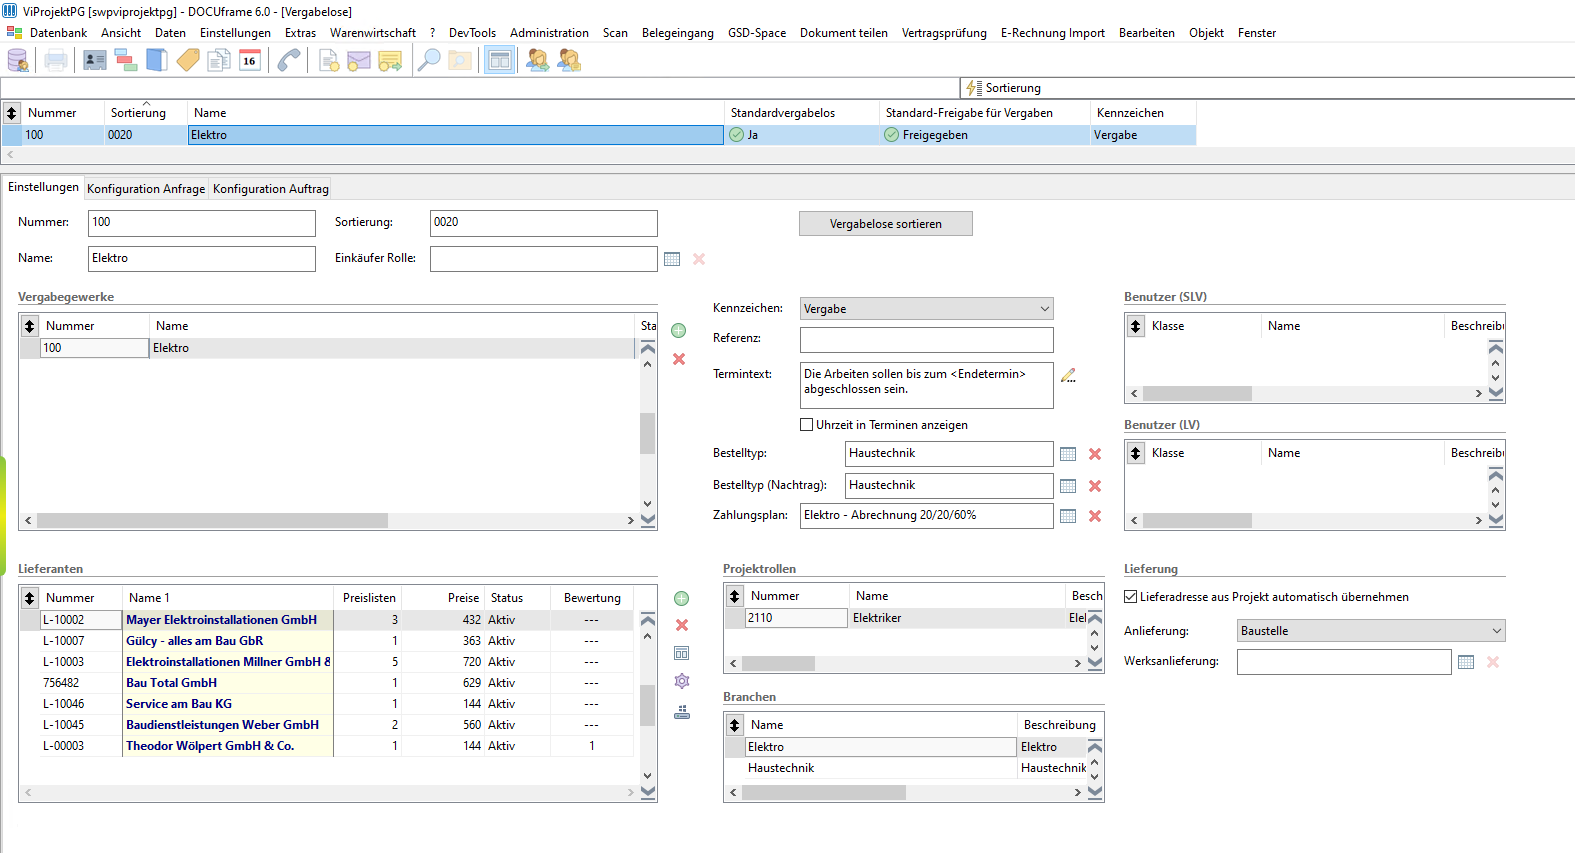Open Zahlungsplan selection table icon

coord(1068,516)
